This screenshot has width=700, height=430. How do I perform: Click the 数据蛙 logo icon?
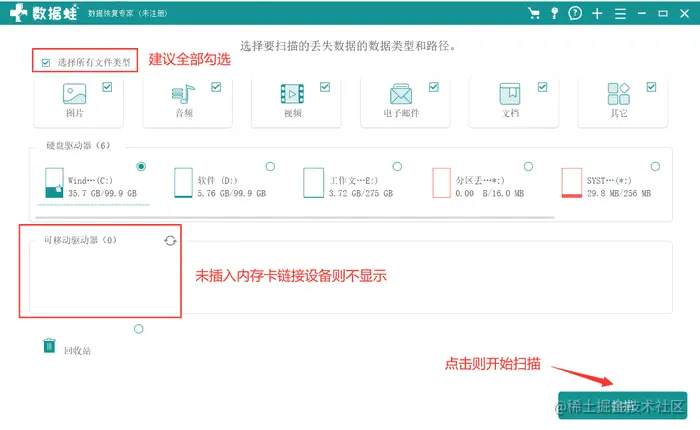click(19, 13)
